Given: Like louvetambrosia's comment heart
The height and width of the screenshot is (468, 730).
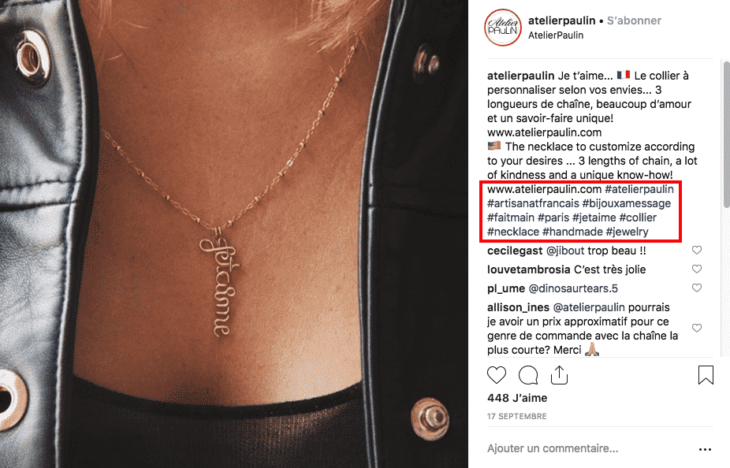Looking at the screenshot, I should click(x=696, y=269).
